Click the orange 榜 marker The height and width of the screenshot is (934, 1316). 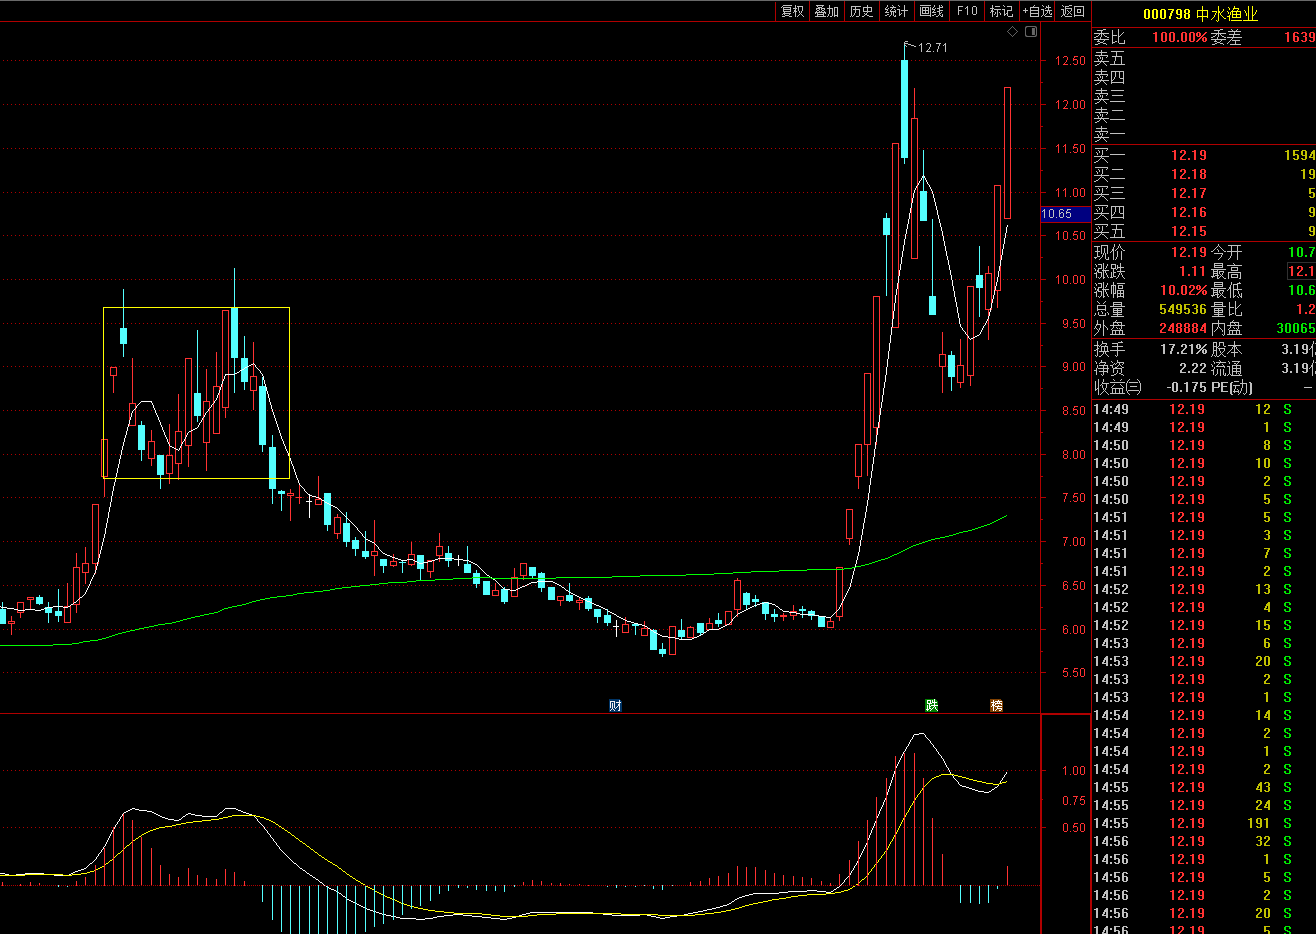996,705
